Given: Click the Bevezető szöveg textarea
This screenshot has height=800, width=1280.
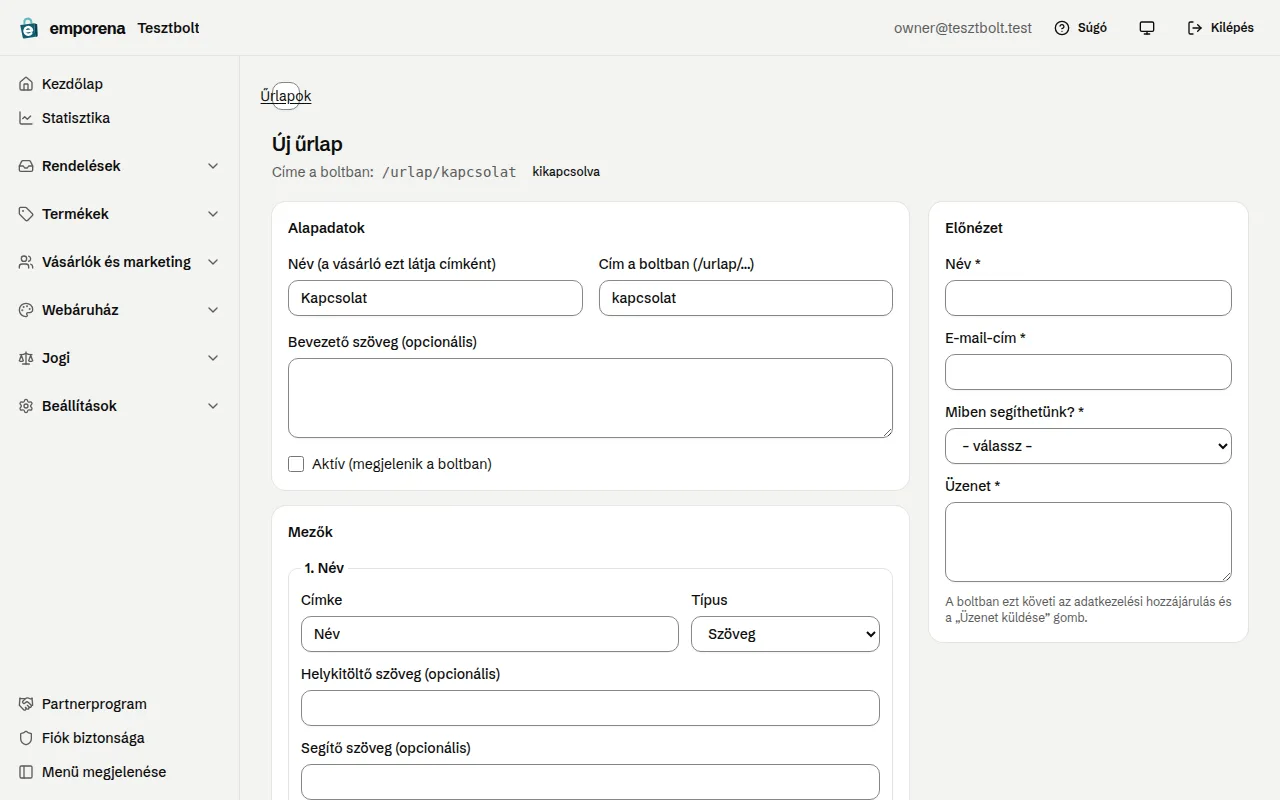Looking at the screenshot, I should (590, 398).
